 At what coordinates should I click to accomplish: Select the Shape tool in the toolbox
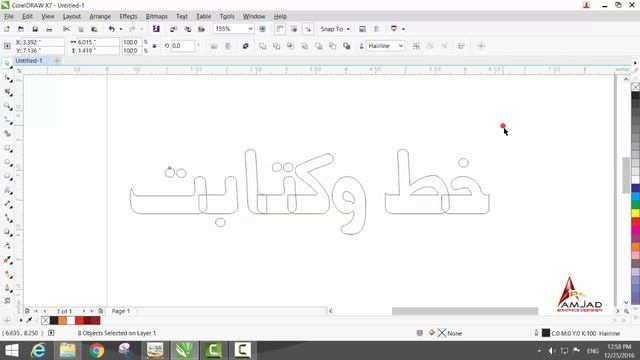[7, 78]
